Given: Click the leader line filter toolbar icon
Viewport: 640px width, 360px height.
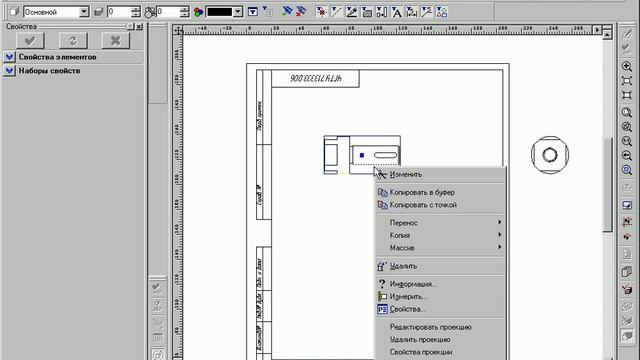Looking at the screenshot, I should tap(427, 12).
